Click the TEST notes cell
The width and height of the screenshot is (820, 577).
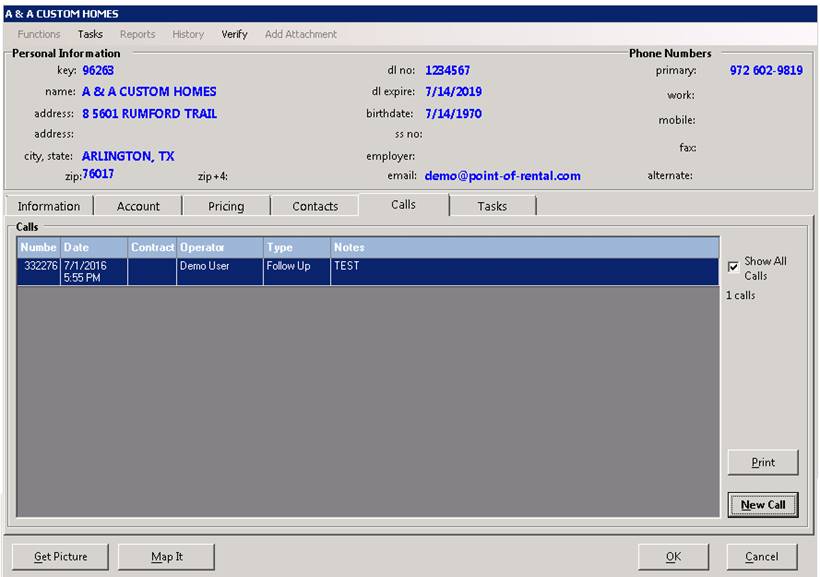coord(525,271)
